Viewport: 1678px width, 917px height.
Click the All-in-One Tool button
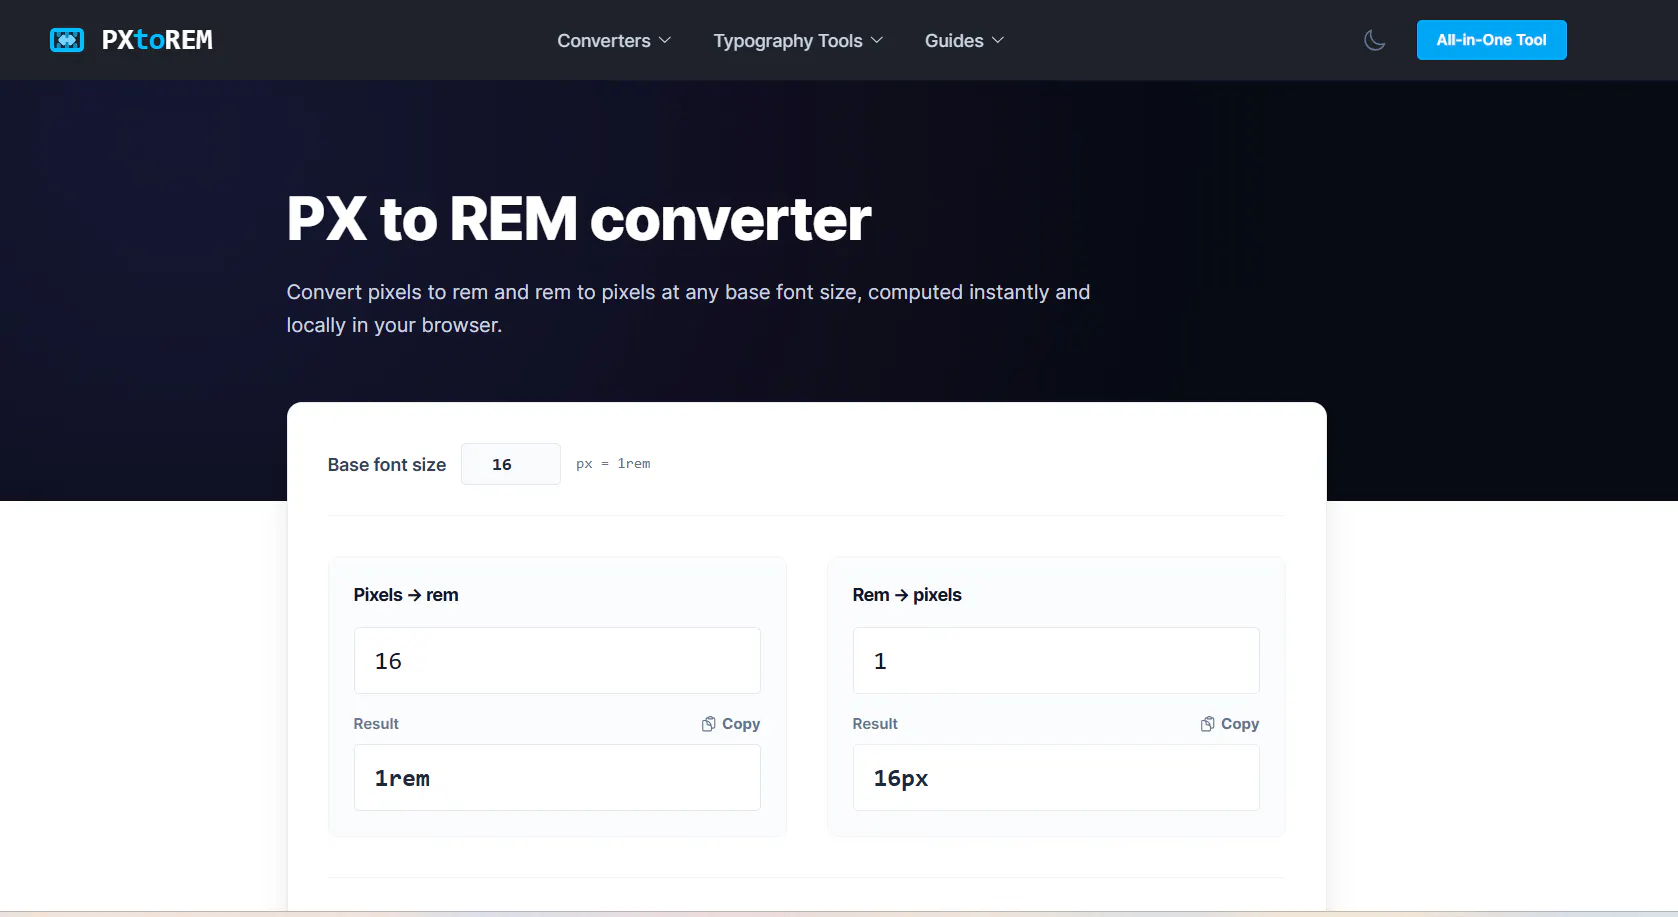[1491, 40]
